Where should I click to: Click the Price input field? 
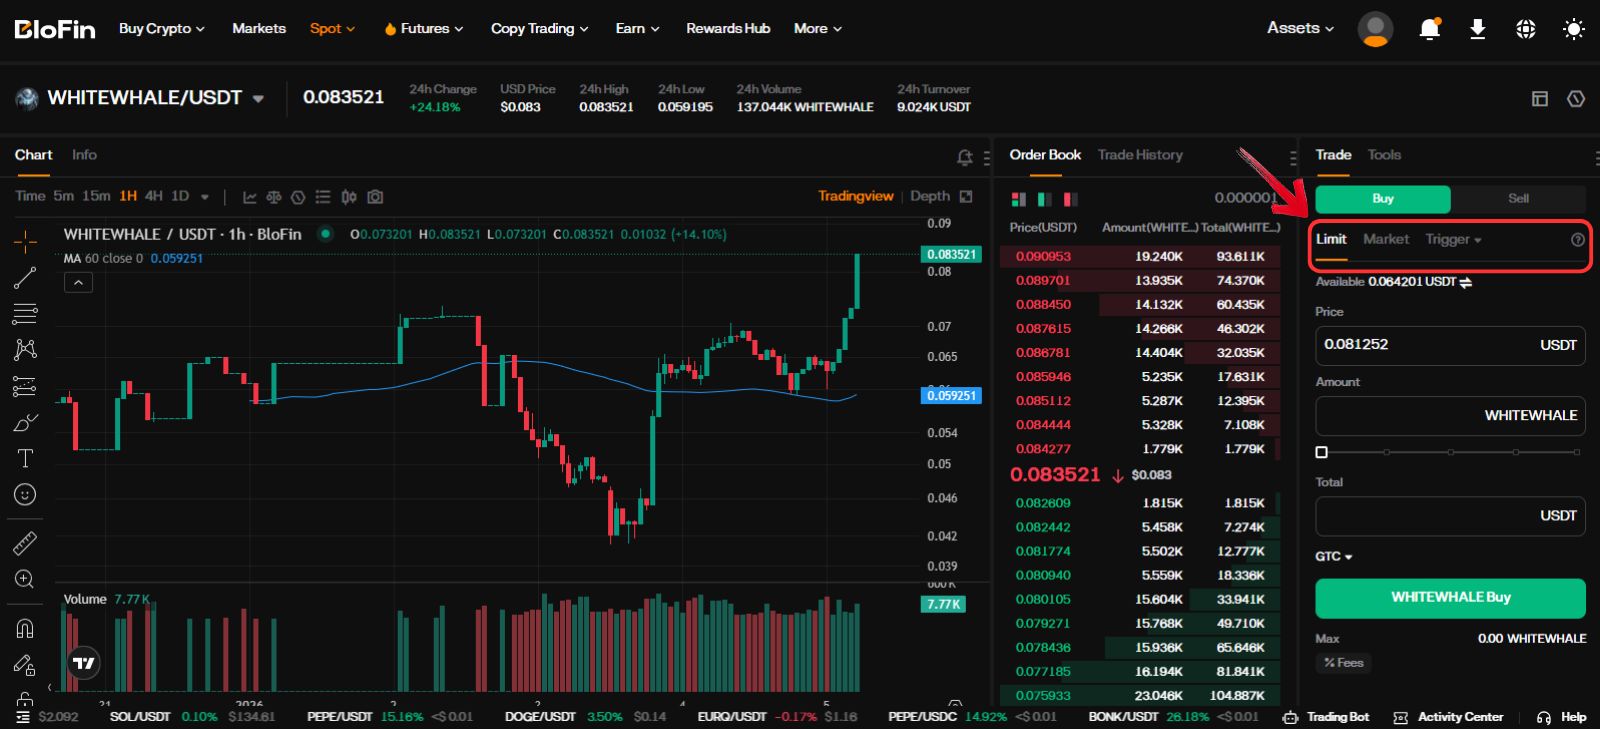[1425, 345]
